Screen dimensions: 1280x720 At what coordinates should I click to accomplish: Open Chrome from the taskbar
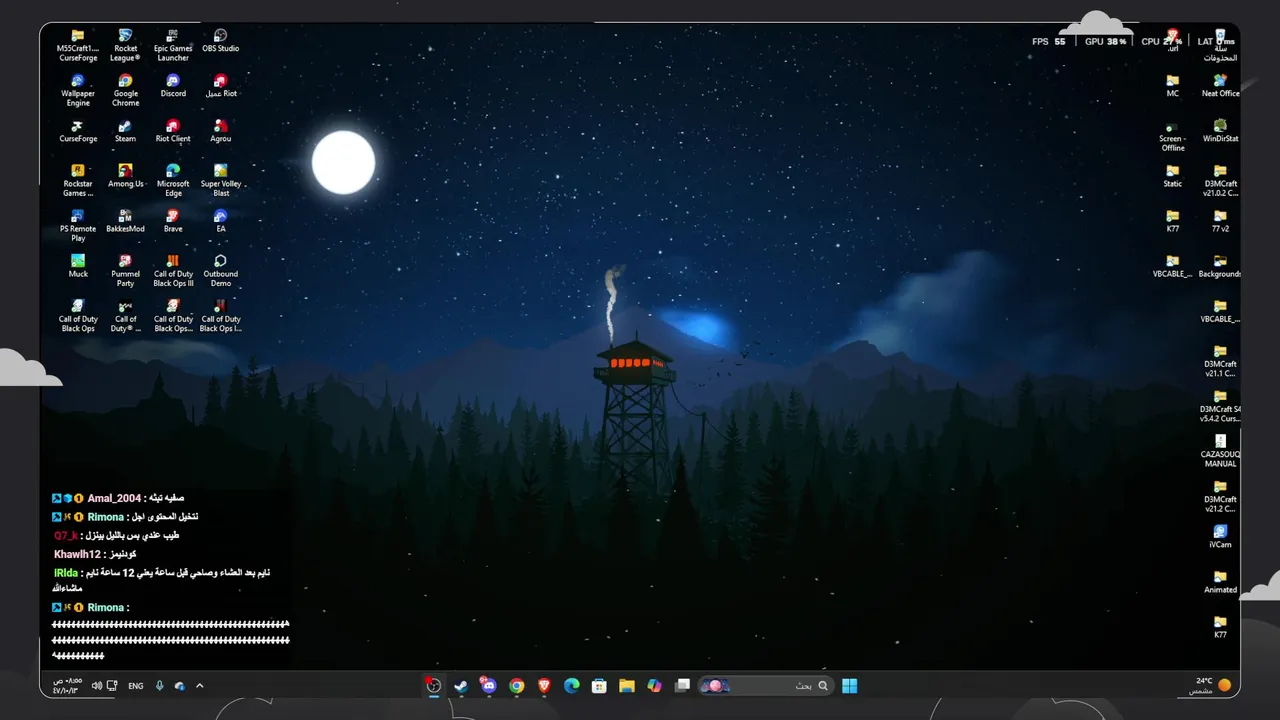[x=516, y=685]
